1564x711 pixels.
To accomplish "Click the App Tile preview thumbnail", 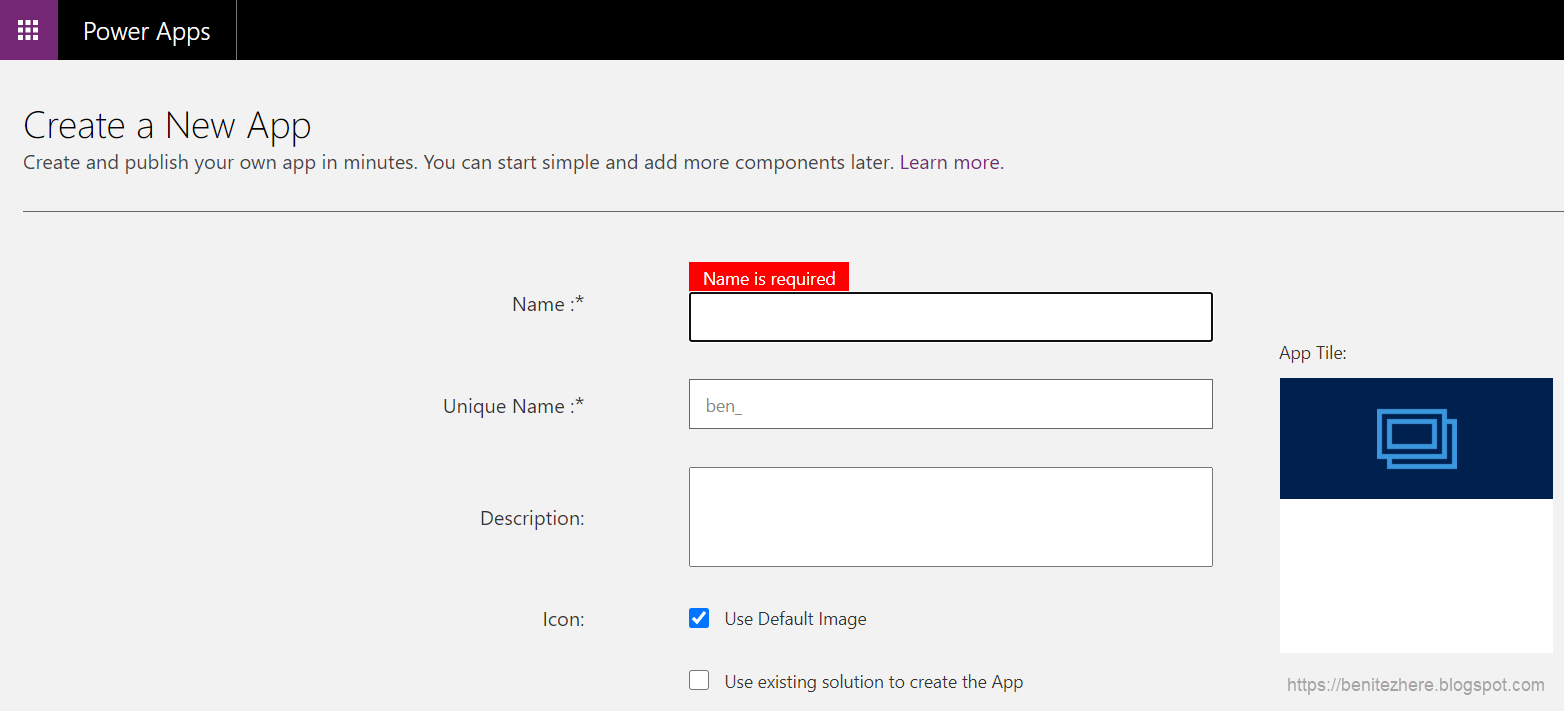I will pyautogui.click(x=1416, y=515).
